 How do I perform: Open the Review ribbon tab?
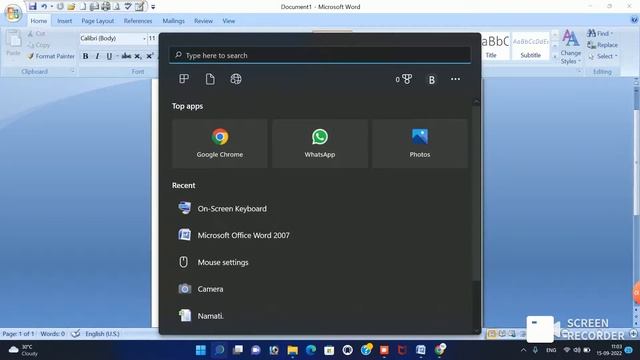(203, 21)
